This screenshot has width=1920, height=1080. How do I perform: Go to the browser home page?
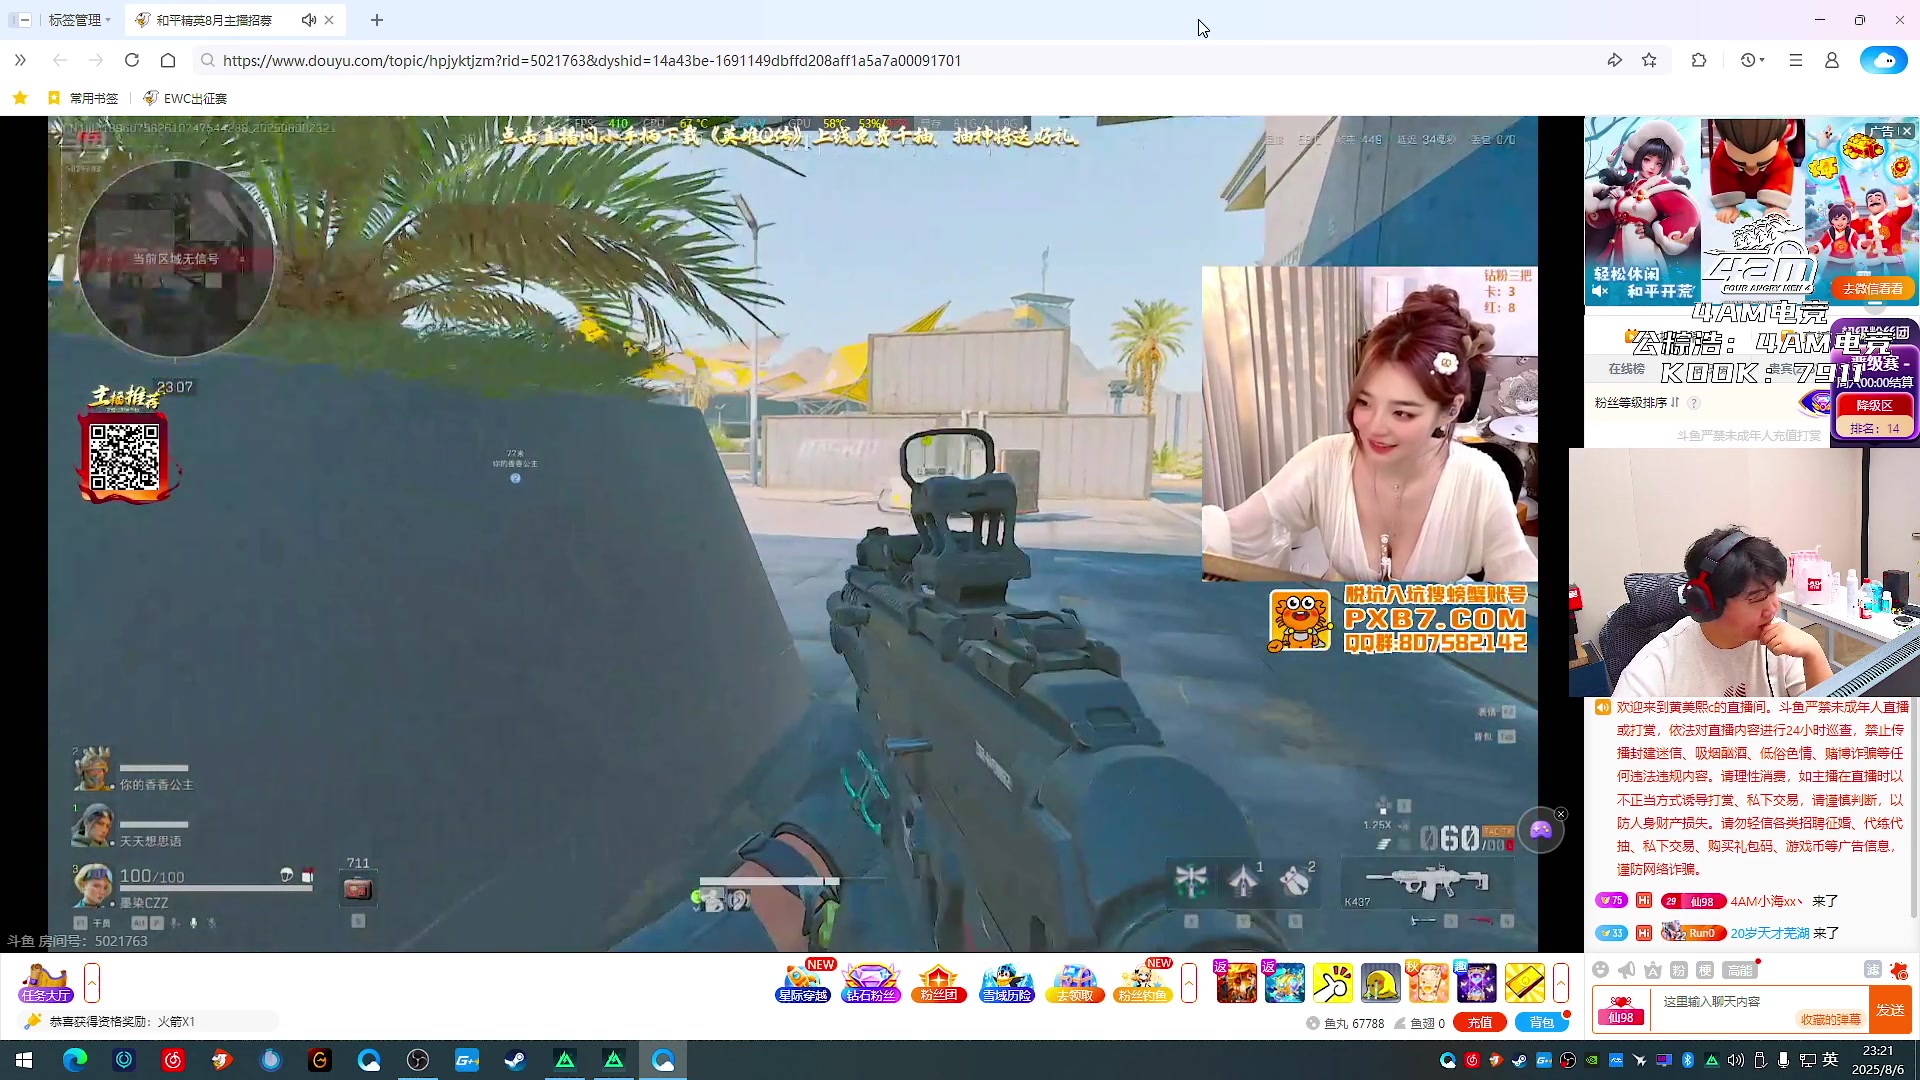coord(168,60)
